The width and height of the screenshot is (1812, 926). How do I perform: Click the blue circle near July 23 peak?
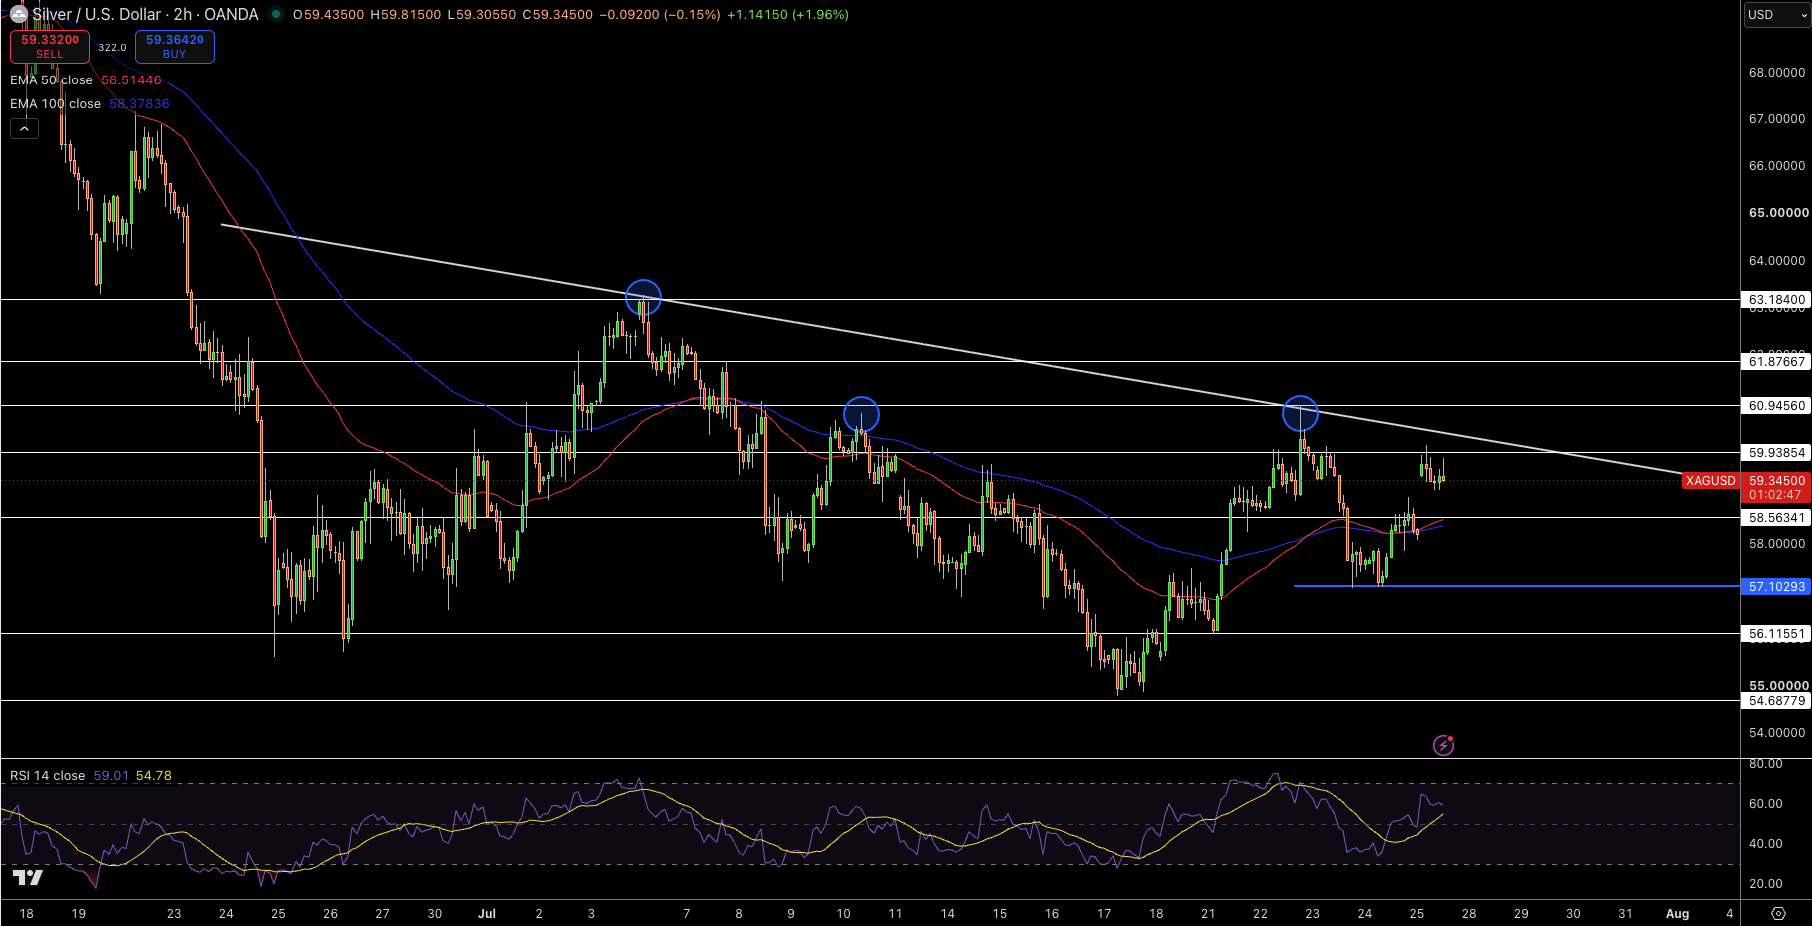pos(1300,413)
